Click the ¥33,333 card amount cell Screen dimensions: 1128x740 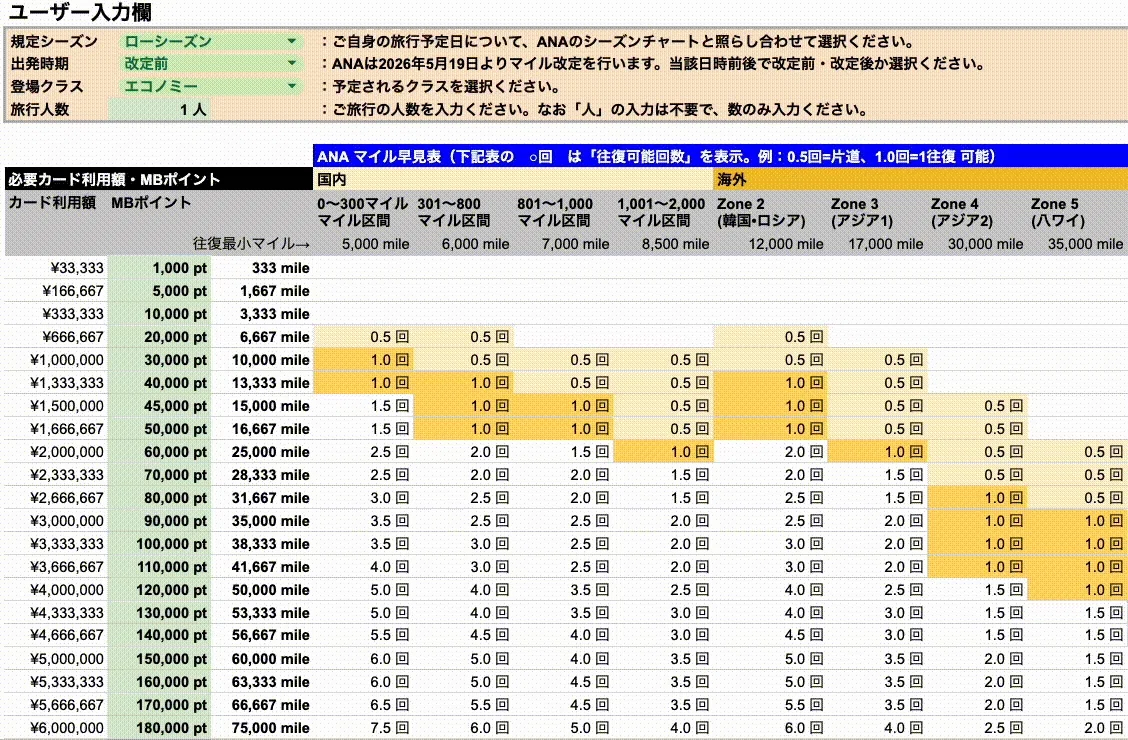[x=57, y=268]
